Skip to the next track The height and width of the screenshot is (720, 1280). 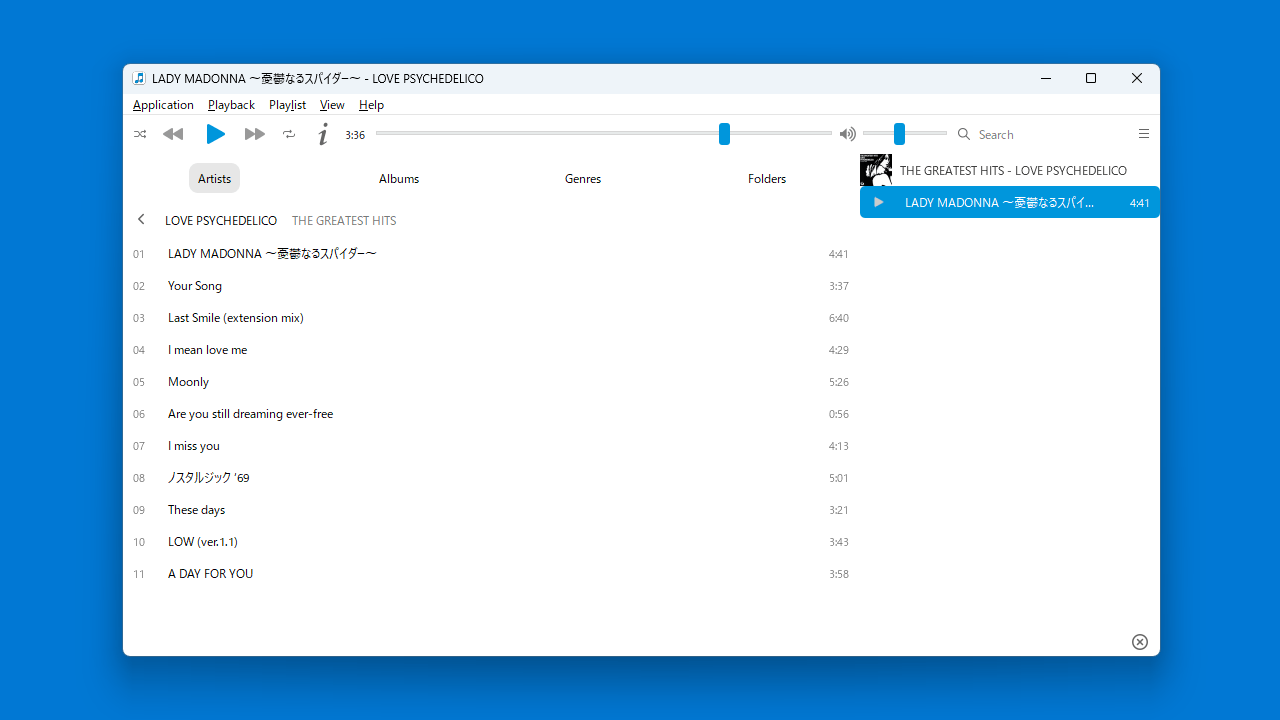(255, 134)
